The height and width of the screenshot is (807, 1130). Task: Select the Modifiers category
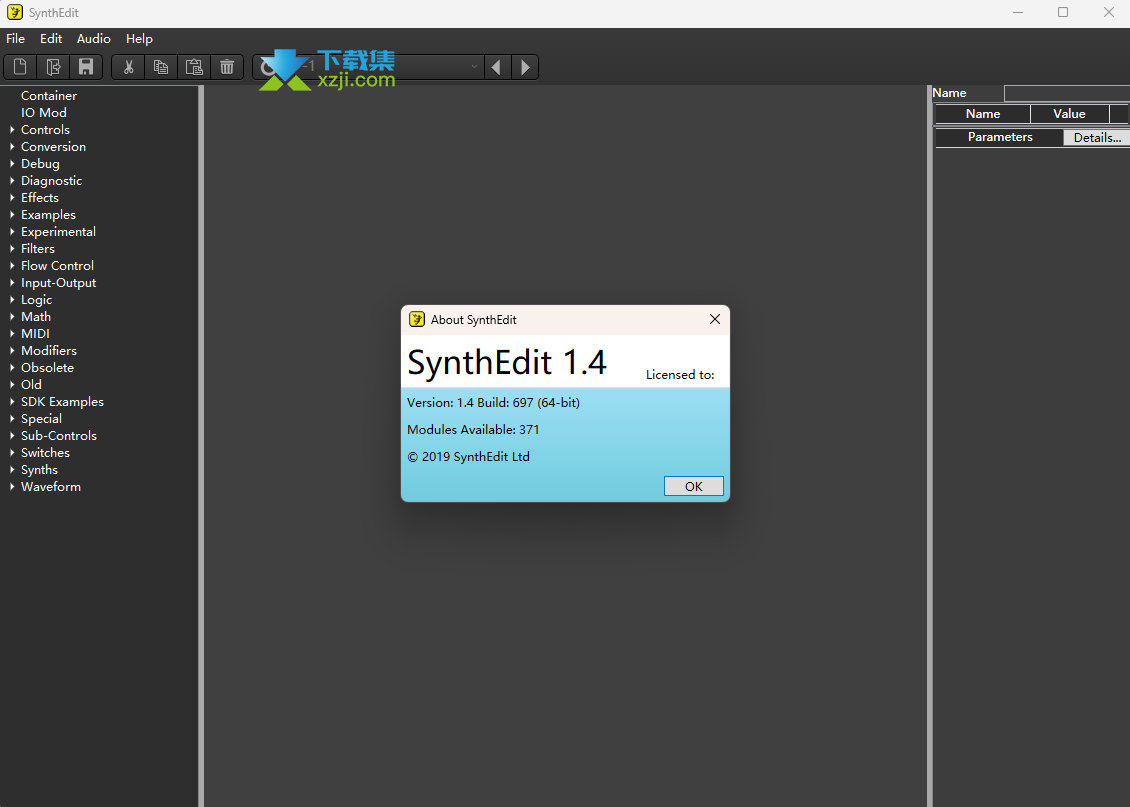pos(48,351)
